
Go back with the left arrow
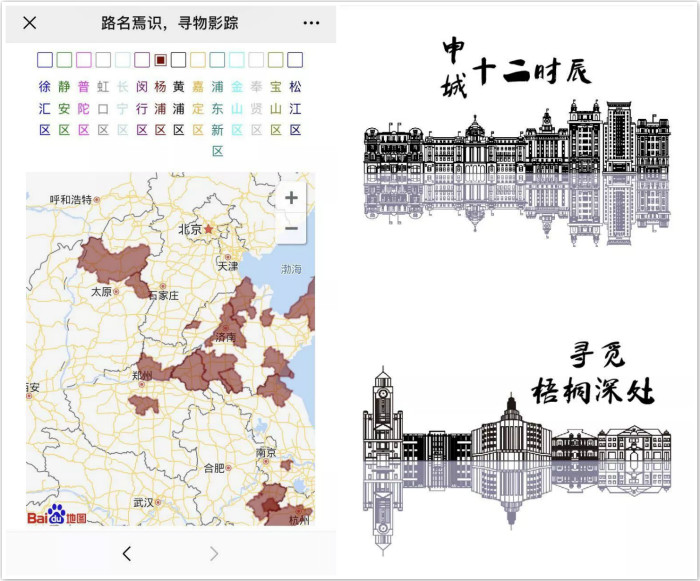[x=127, y=553]
